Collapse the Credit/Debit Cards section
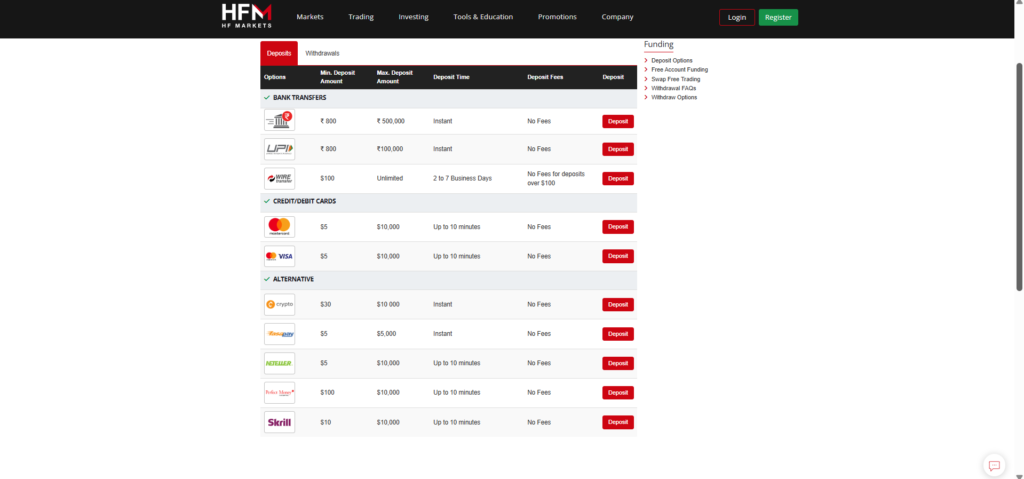Image resolution: width=1024 pixels, height=479 pixels. click(x=304, y=201)
